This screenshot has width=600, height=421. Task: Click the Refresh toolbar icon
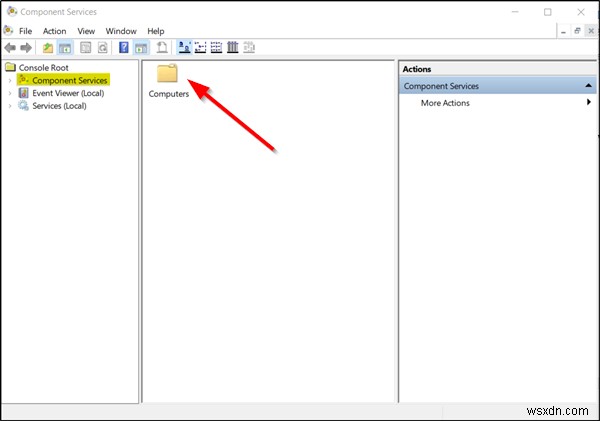[103, 48]
